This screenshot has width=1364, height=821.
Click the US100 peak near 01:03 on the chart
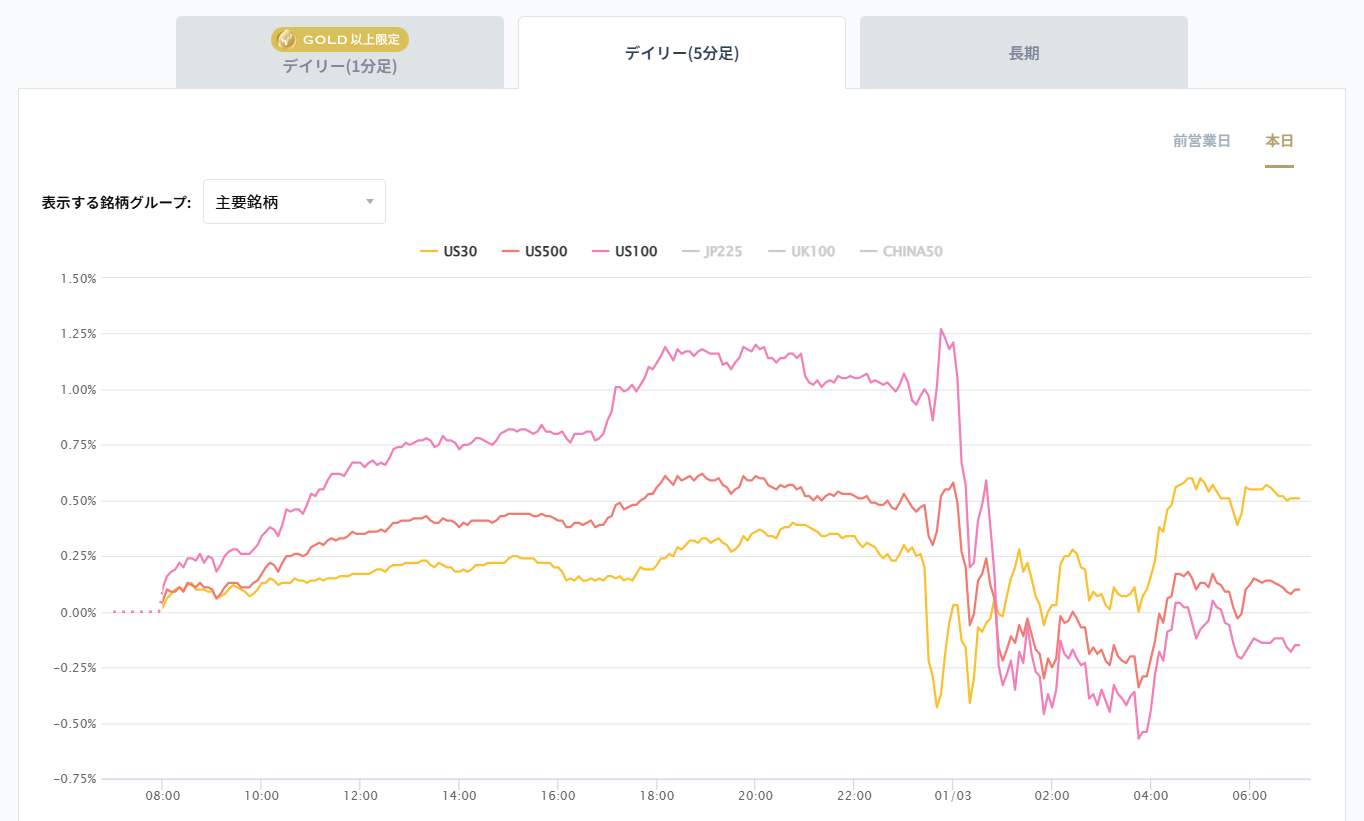941,329
